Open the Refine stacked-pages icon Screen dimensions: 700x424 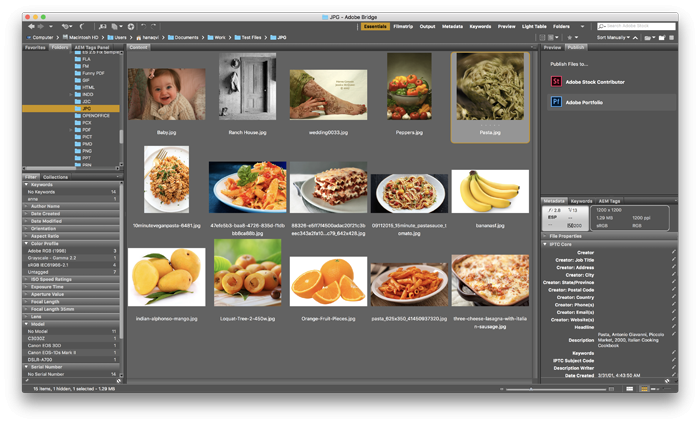(114, 27)
